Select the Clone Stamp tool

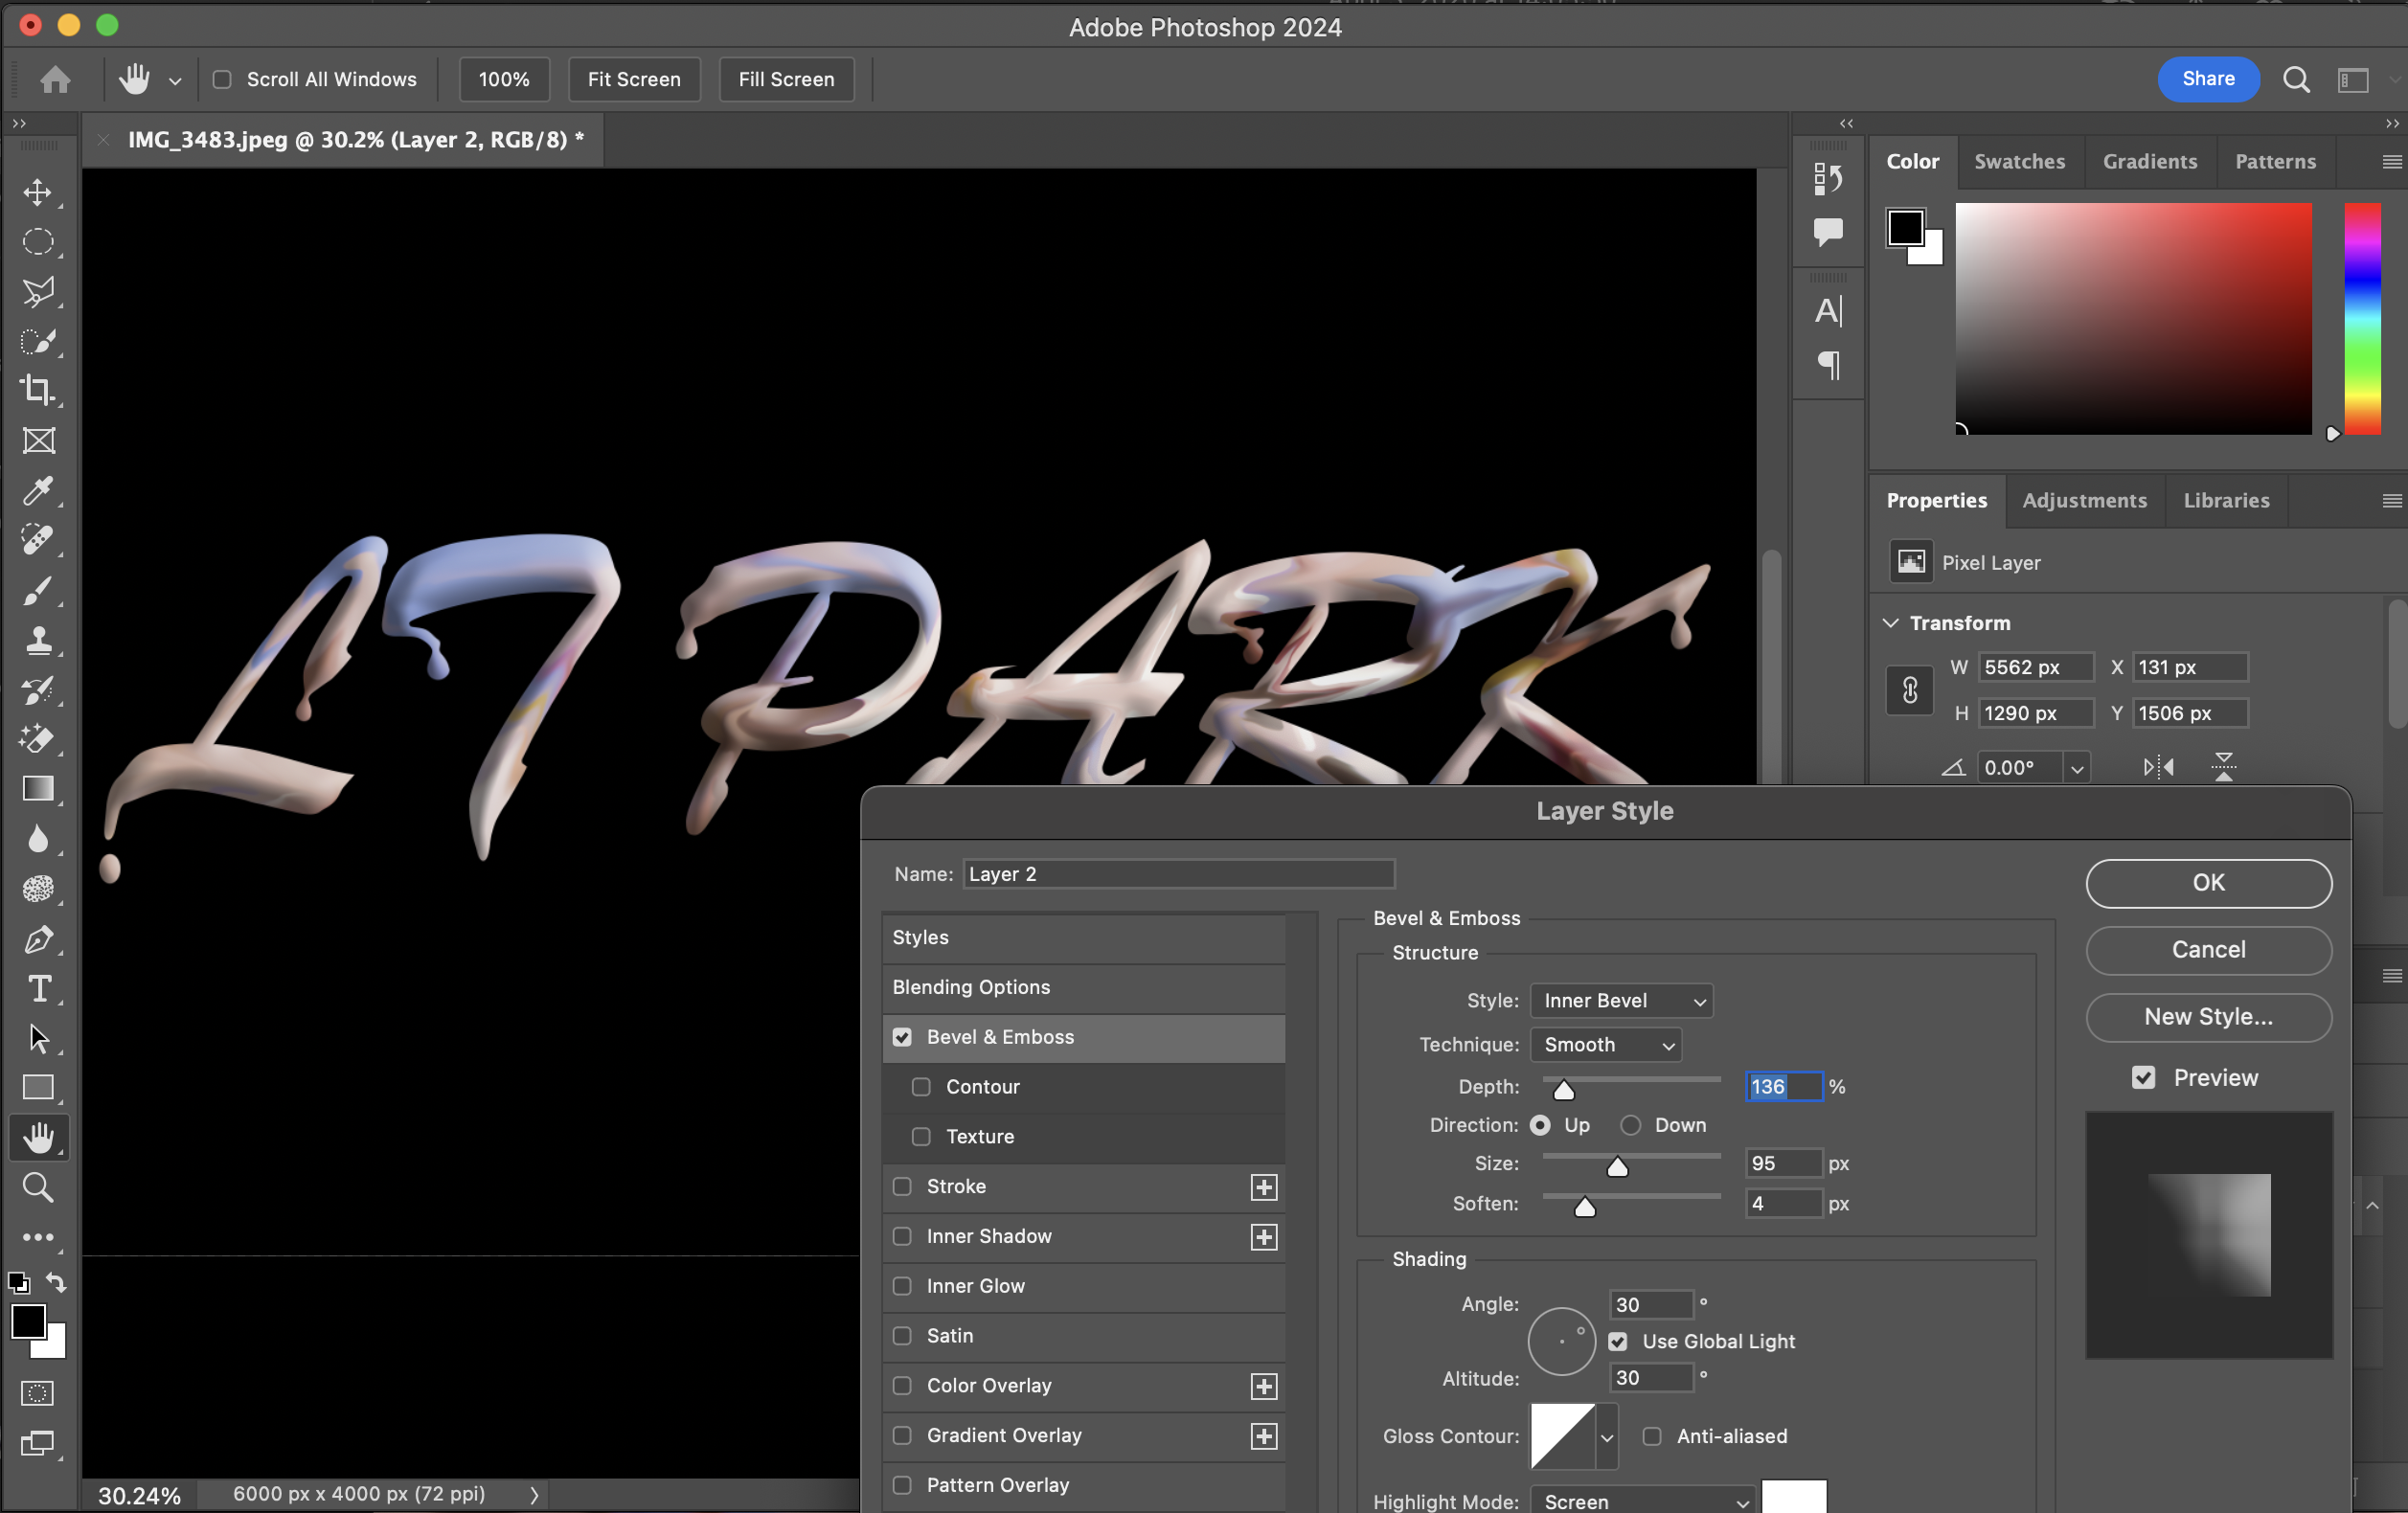pyautogui.click(x=38, y=640)
